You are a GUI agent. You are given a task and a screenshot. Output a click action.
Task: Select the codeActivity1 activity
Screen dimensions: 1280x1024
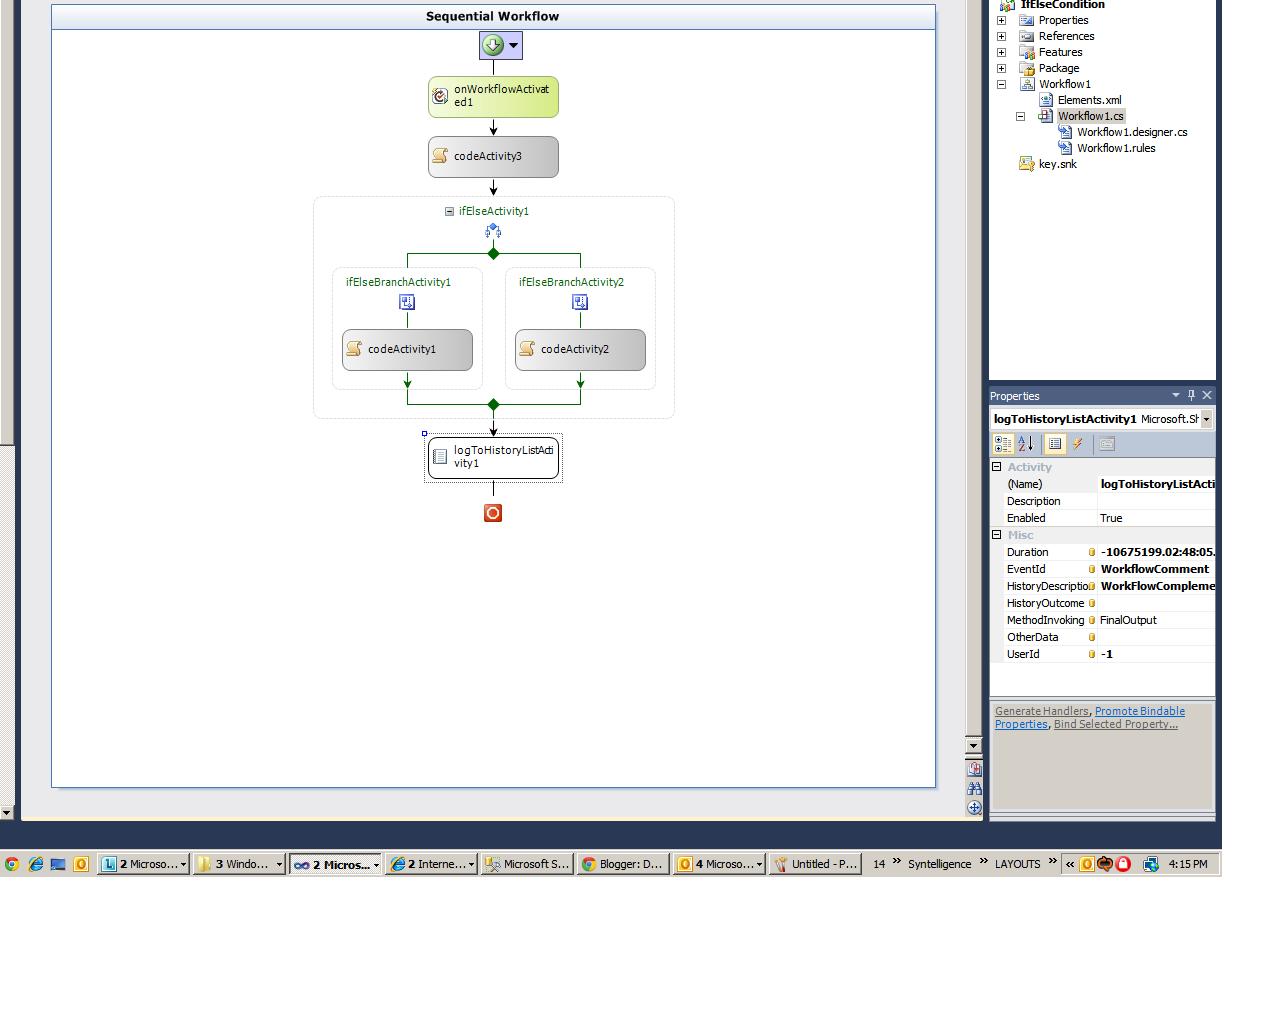point(407,350)
